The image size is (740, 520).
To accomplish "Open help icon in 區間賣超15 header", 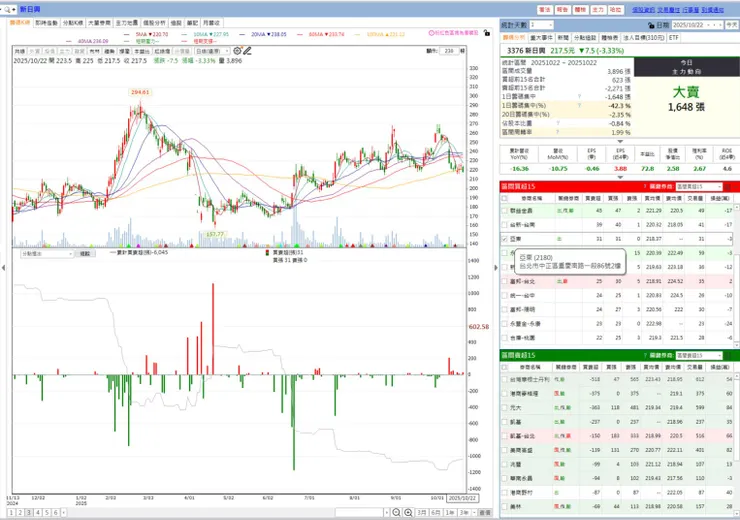I will [645, 355].
